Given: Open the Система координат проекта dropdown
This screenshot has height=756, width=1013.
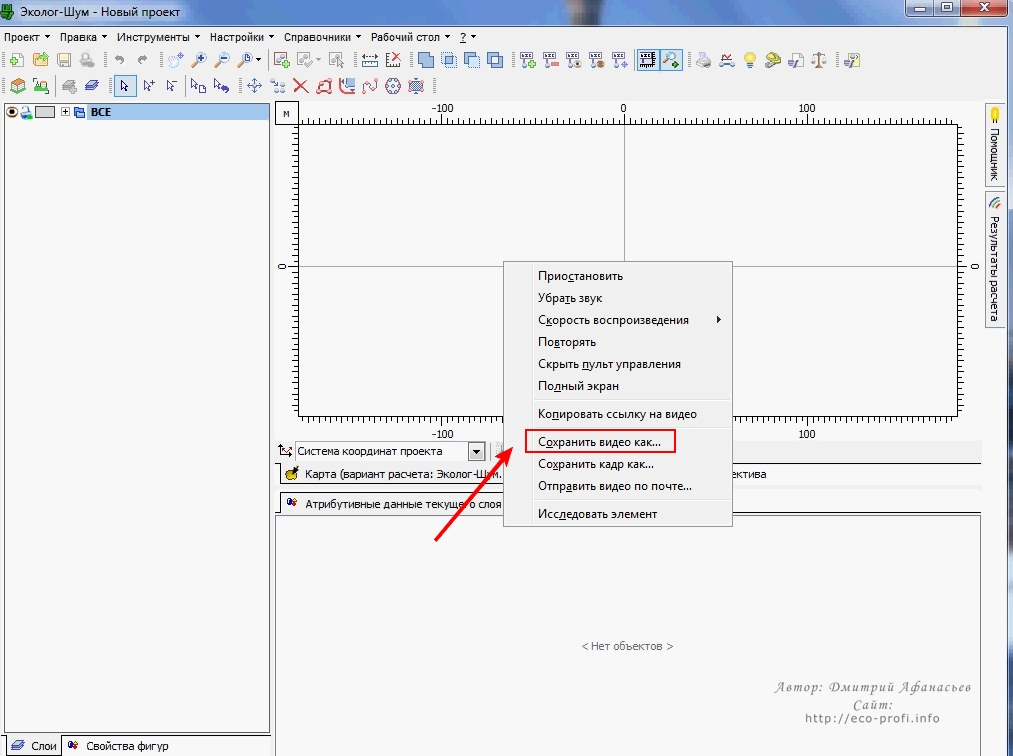Looking at the screenshot, I should pyautogui.click(x=476, y=451).
